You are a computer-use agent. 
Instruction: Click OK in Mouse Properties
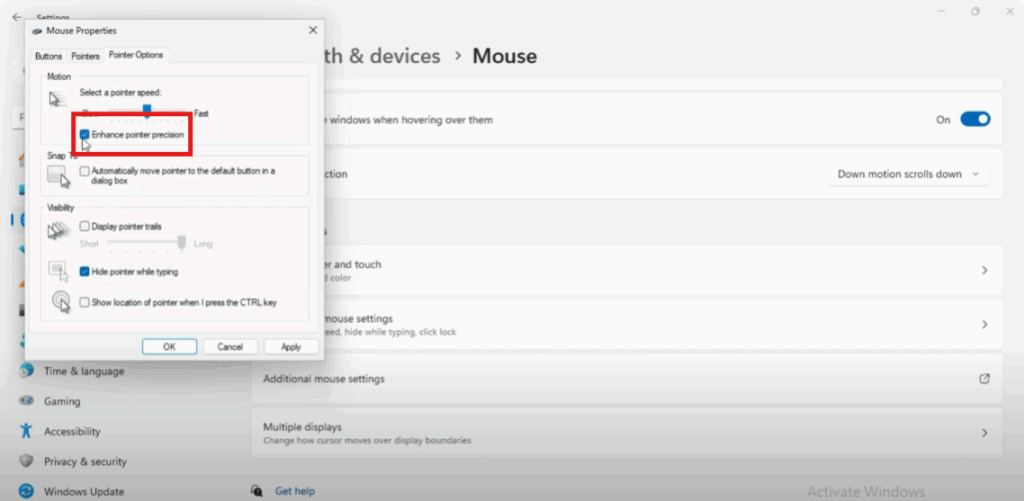click(x=169, y=347)
